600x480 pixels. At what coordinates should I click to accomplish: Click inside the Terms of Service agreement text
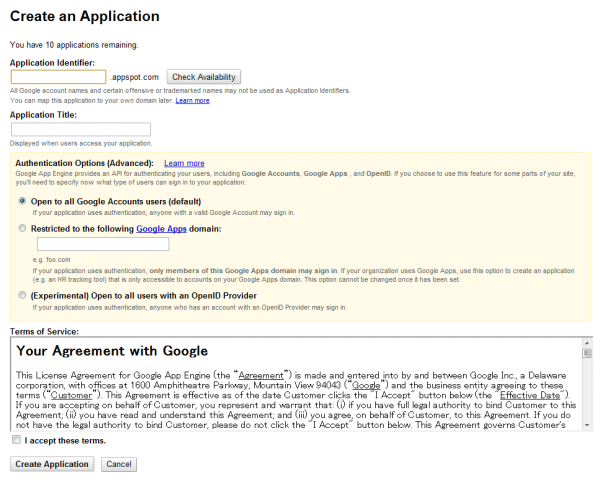tap(290, 395)
